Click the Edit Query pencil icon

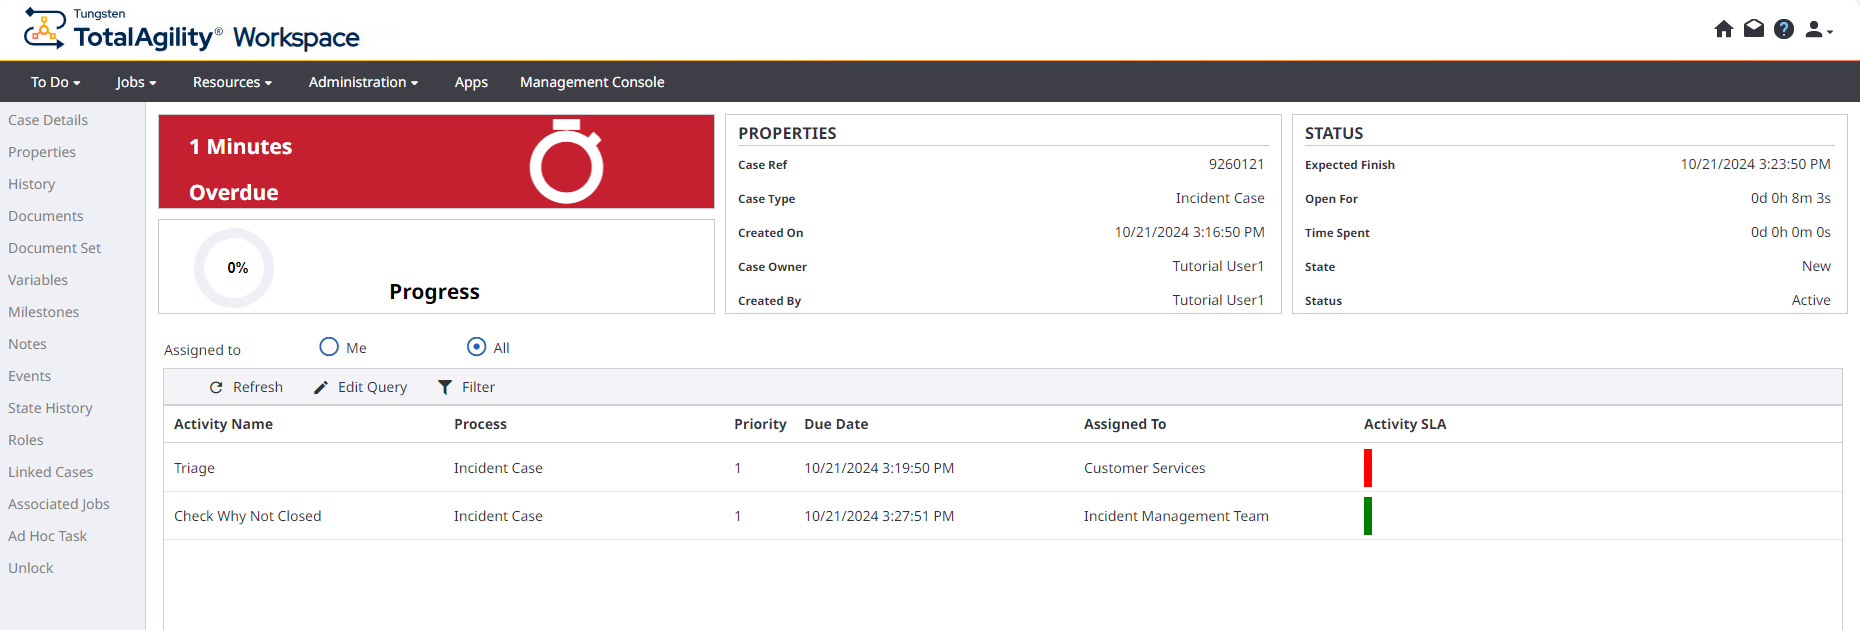321,387
